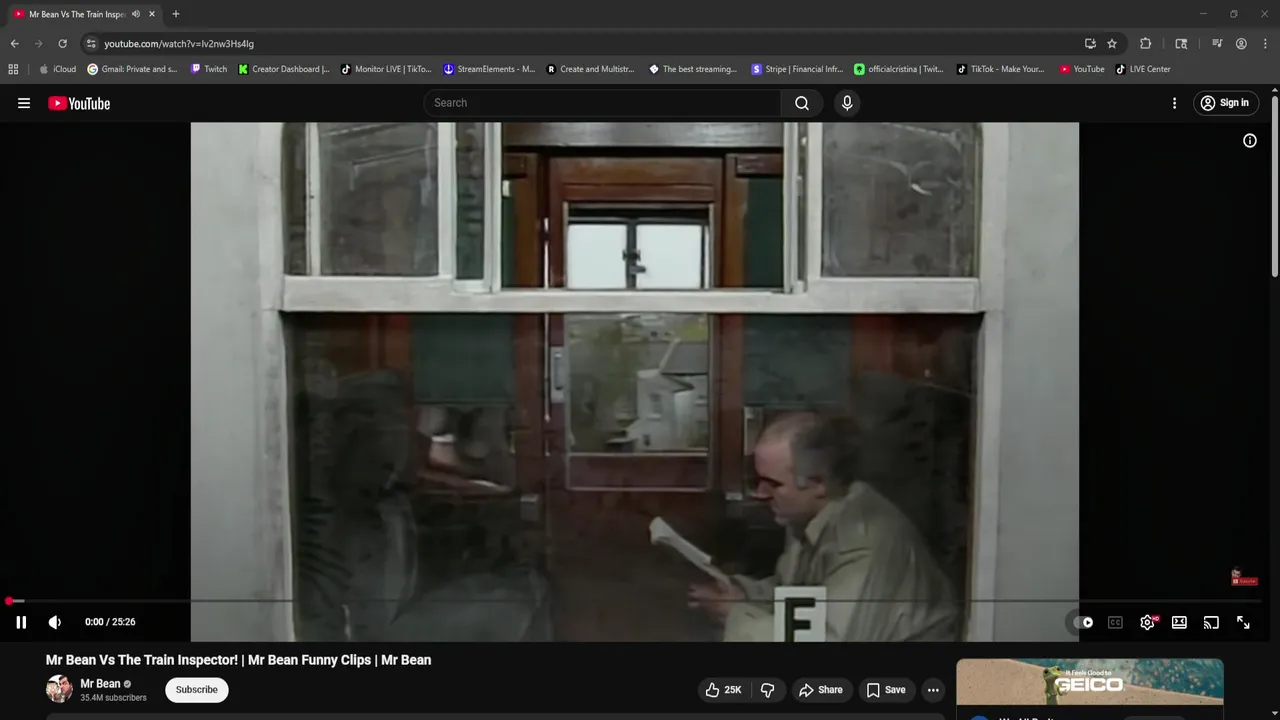Image resolution: width=1280 pixels, height=720 pixels.
Task: Start voice search with the microphone
Action: 847,103
